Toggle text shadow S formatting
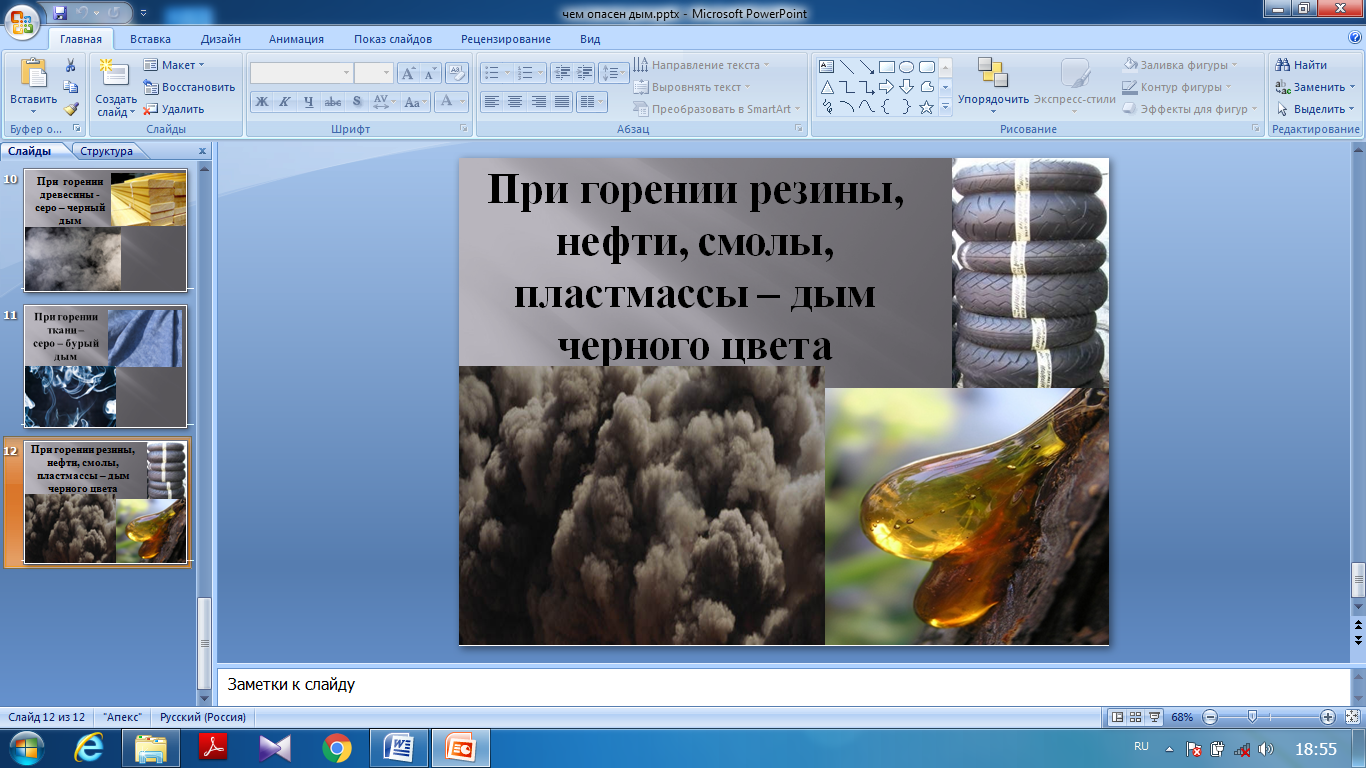The image size is (1366, 768). pyautogui.click(x=357, y=101)
